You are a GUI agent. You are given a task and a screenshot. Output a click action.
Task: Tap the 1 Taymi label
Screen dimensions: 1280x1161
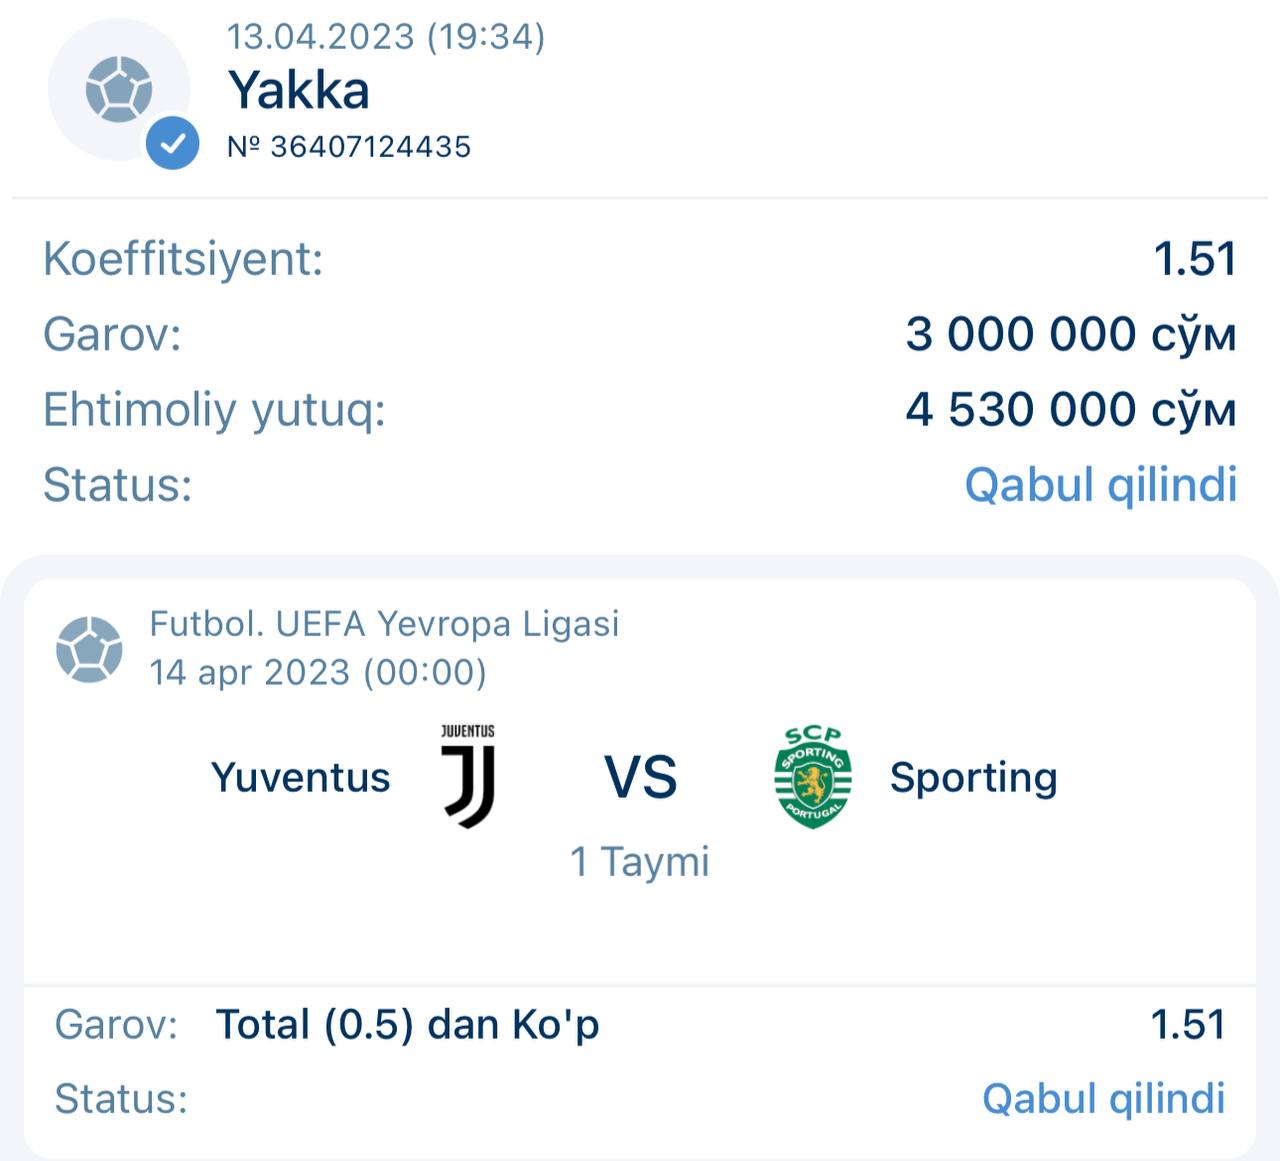coord(640,861)
